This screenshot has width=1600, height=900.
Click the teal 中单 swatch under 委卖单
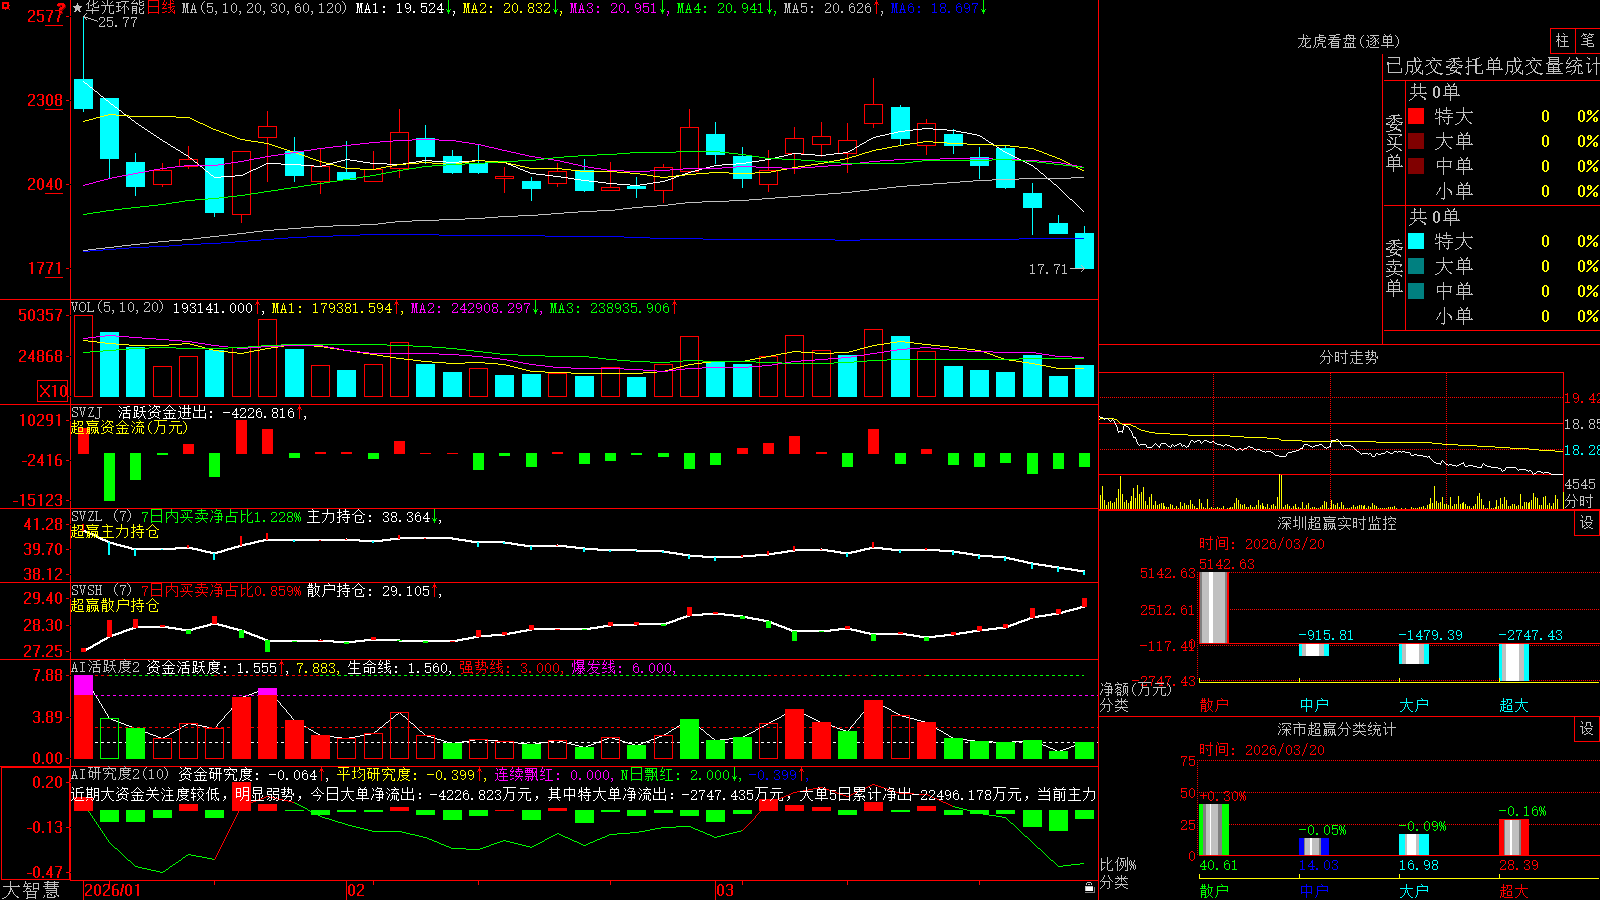(x=1416, y=291)
